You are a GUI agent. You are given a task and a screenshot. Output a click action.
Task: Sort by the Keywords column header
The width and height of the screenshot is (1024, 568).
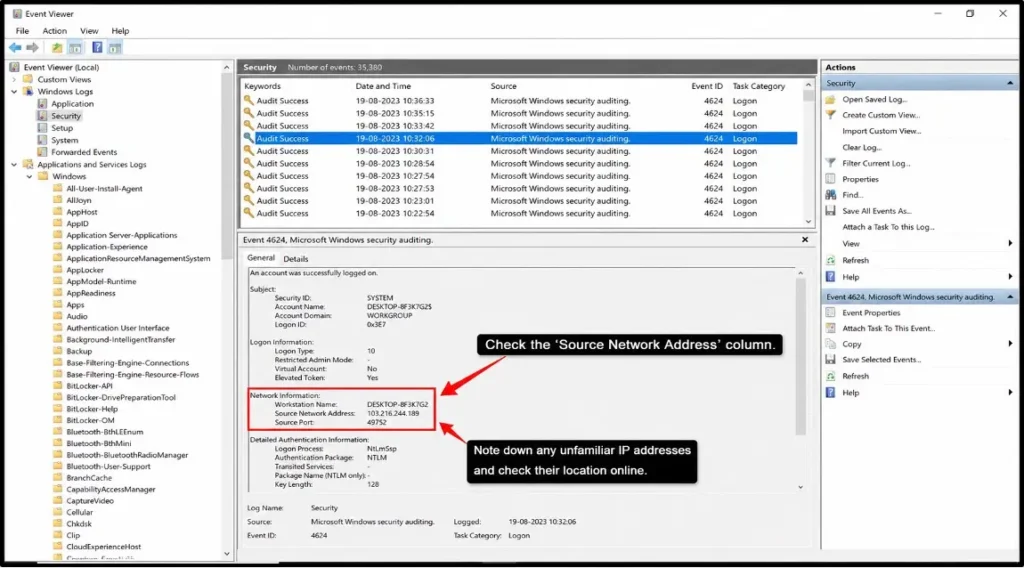click(263, 86)
